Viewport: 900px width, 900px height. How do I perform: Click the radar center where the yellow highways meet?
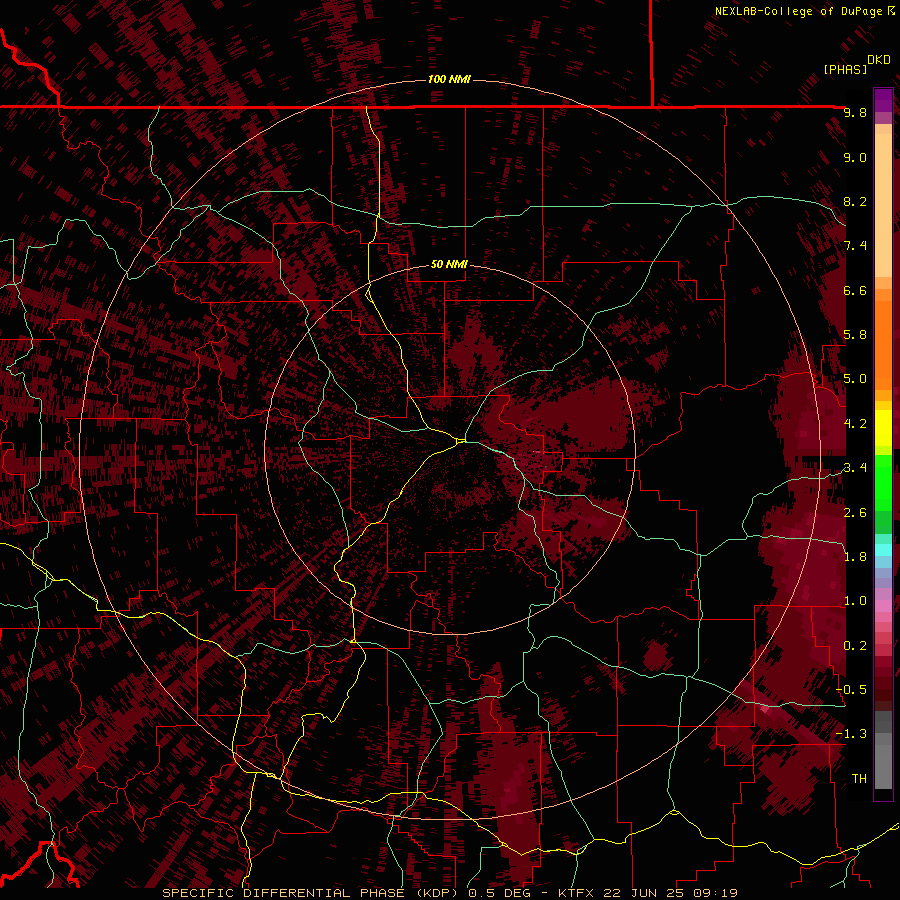461,441
